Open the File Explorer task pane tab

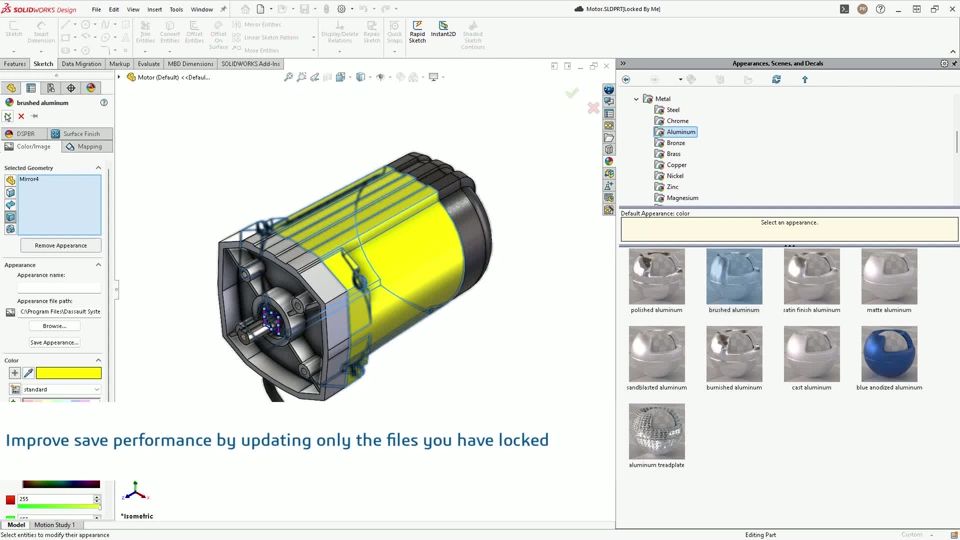point(609,138)
